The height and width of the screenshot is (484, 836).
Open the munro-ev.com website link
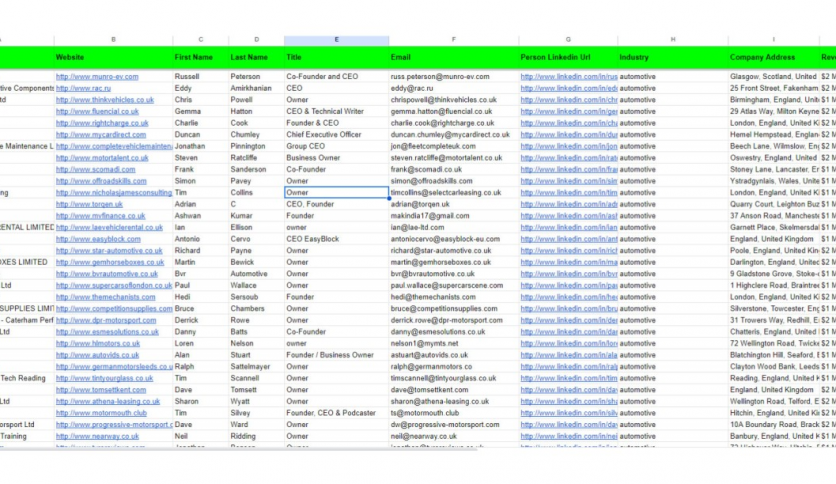(97, 77)
